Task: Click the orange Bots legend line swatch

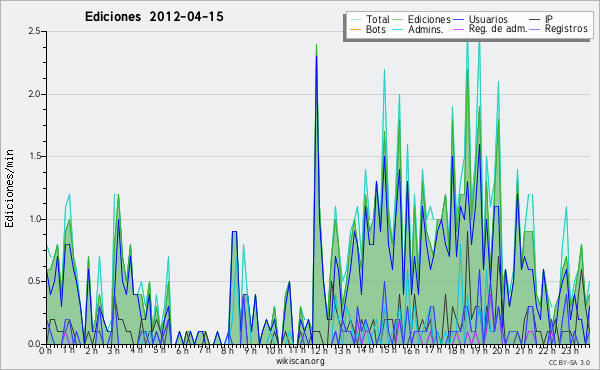Action: (x=355, y=29)
